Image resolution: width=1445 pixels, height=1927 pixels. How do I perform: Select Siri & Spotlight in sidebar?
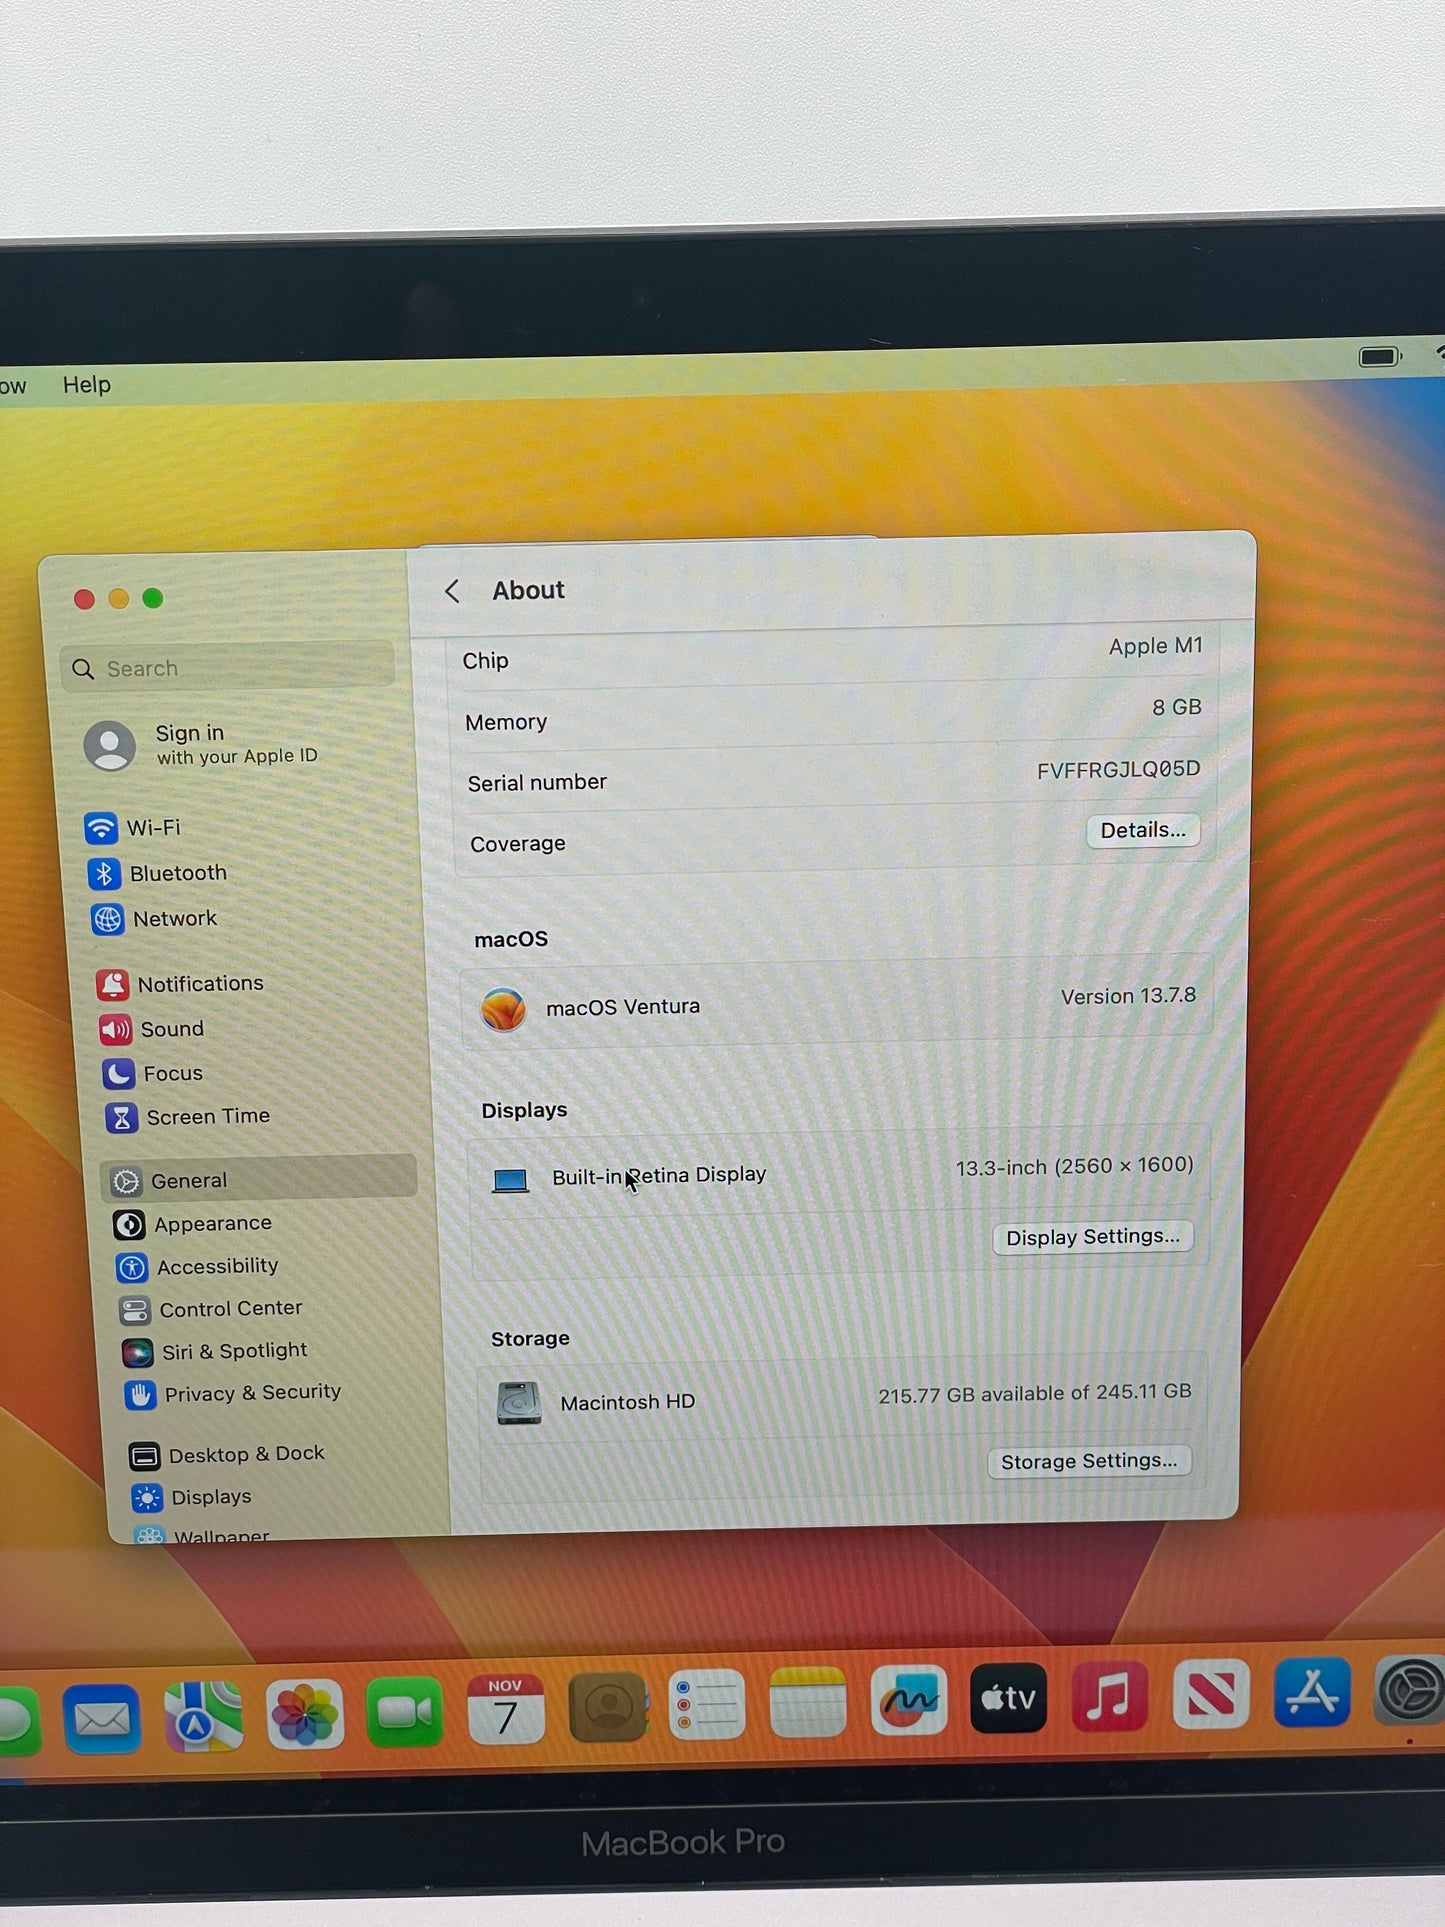(214, 1351)
